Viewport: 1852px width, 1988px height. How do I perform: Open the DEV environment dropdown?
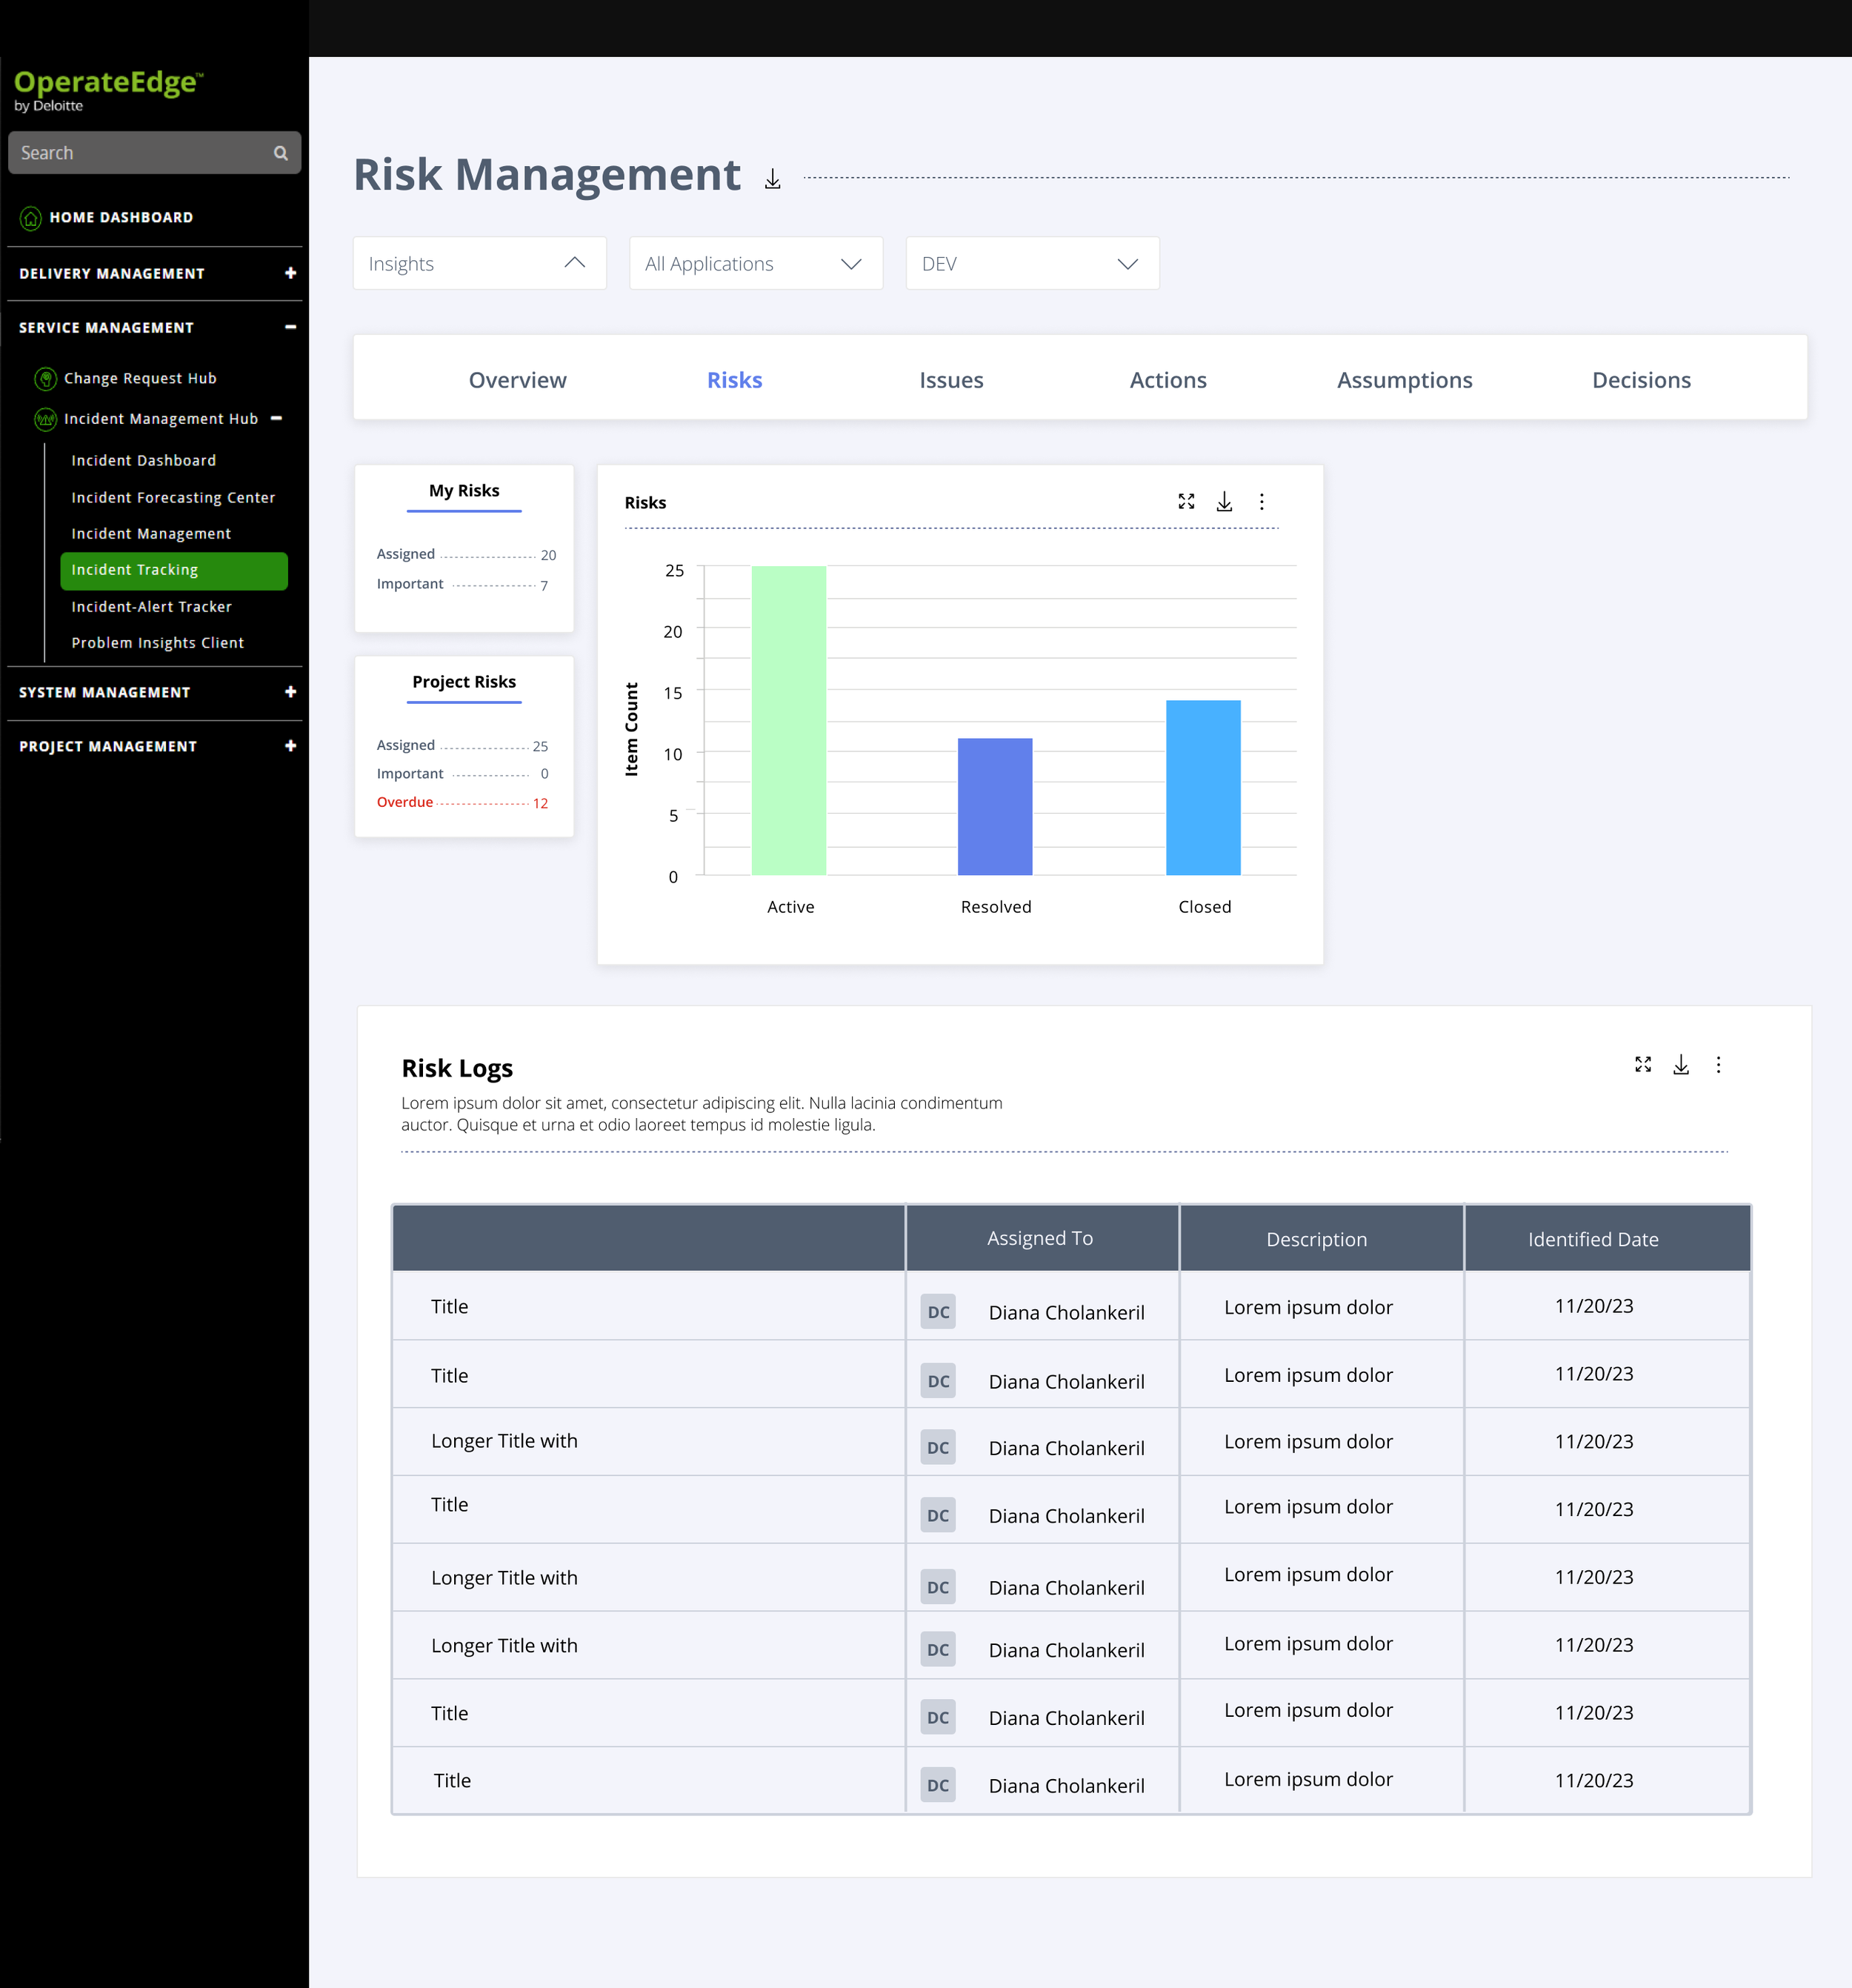point(1032,264)
